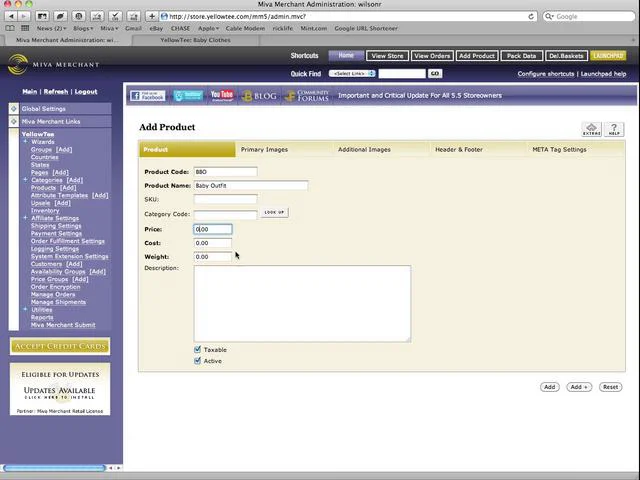Open the Top Sites grid icon

click(25, 28)
